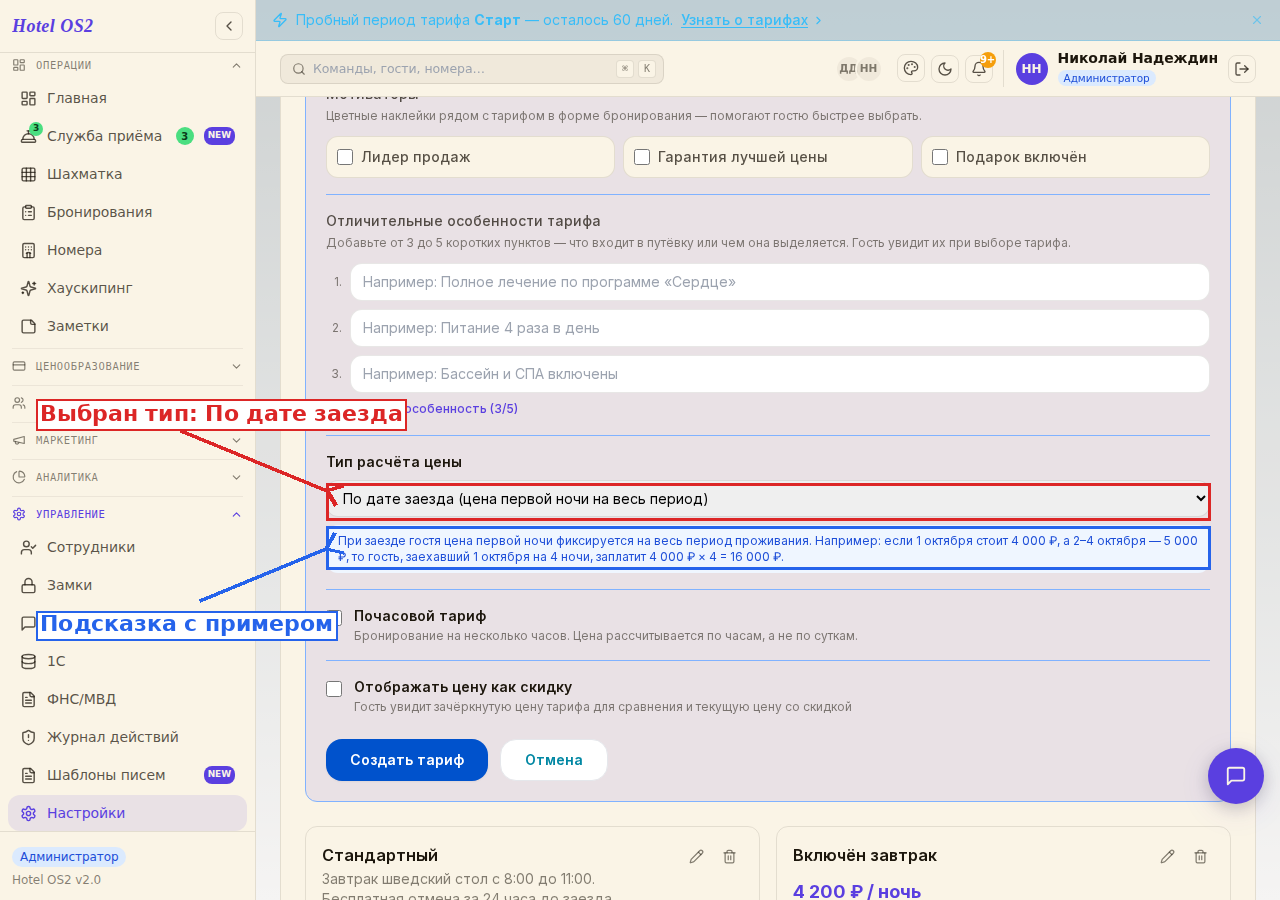
Task: Open notifications bell icon
Action: pos(979,68)
